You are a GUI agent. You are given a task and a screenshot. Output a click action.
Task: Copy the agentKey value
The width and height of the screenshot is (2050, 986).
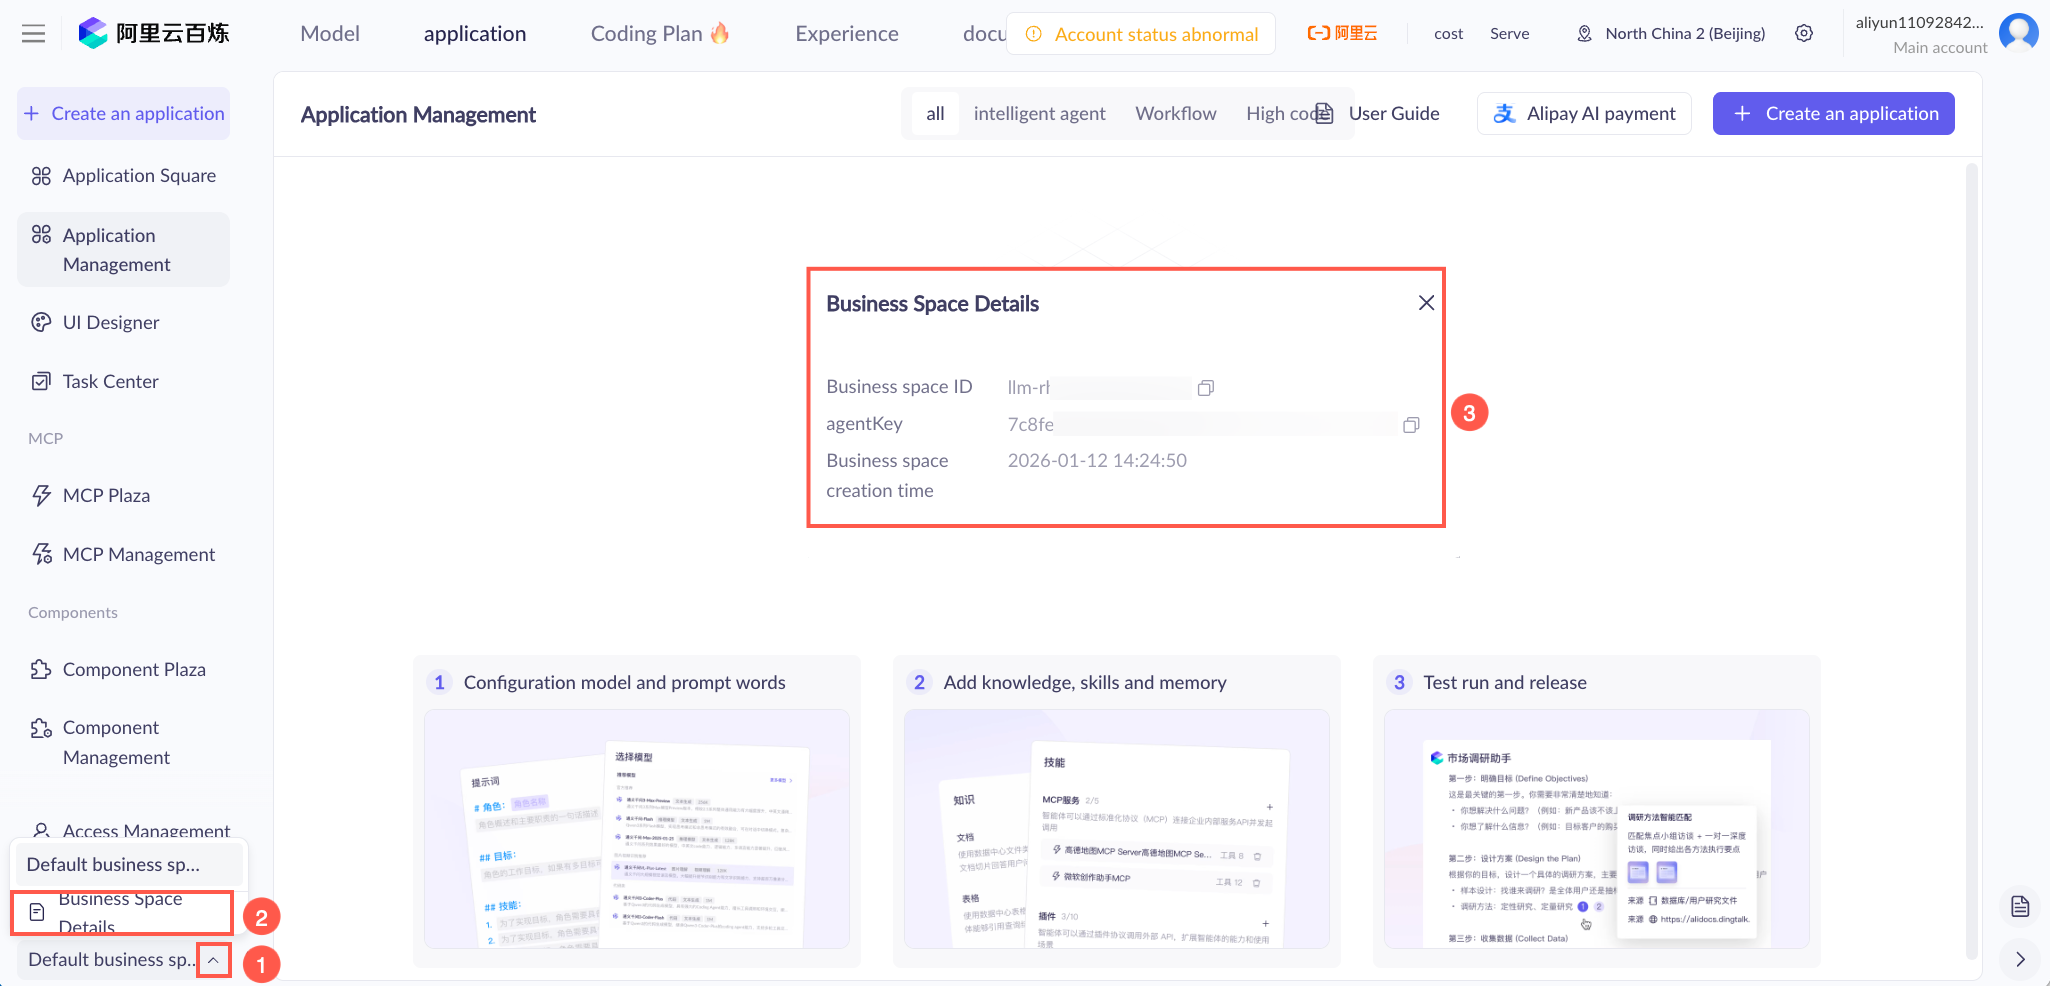pyautogui.click(x=1411, y=425)
